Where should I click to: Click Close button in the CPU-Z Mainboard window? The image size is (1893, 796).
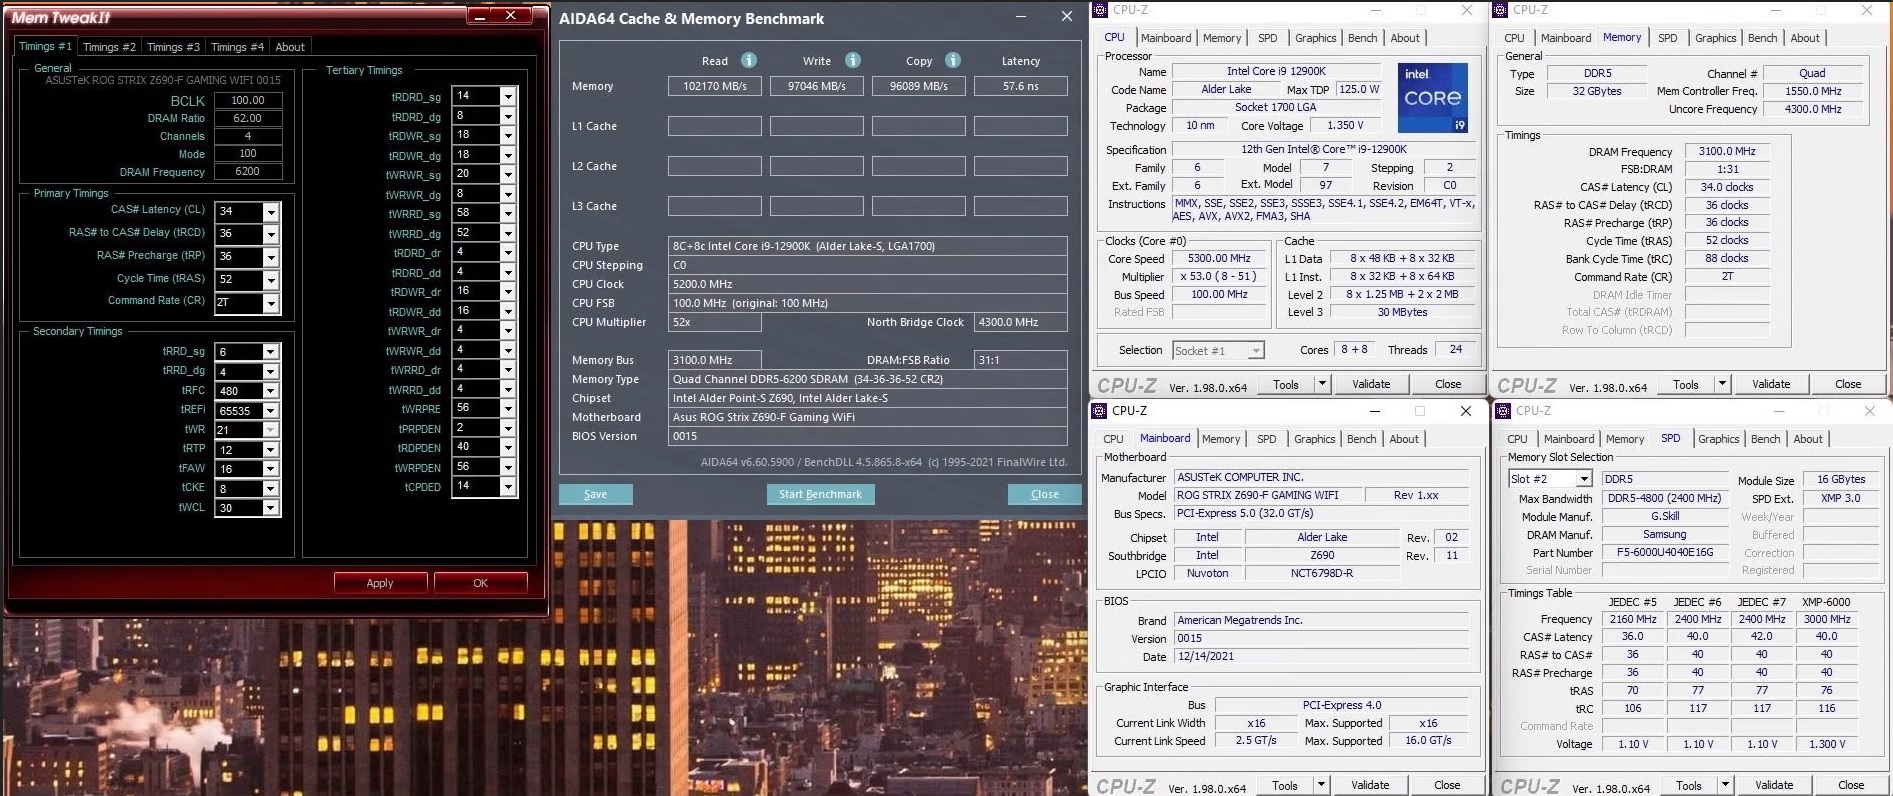[1447, 785]
